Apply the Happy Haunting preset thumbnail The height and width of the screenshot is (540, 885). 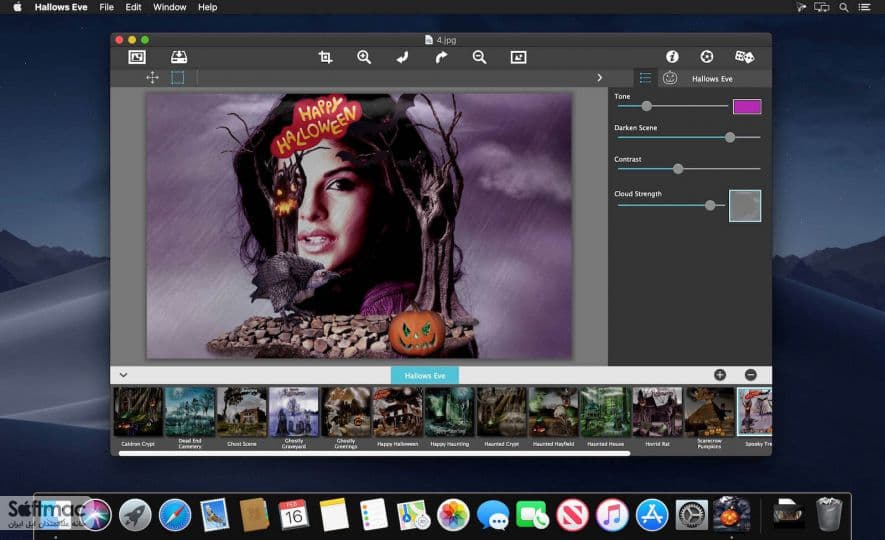point(449,411)
